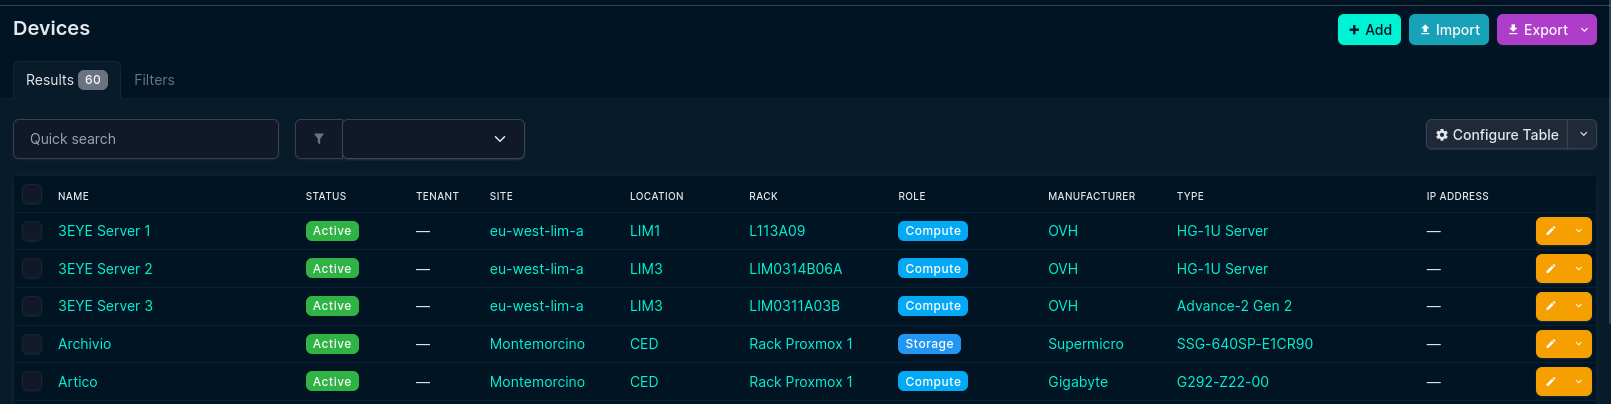
Task: Switch to the Filters tab
Action: click(154, 80)
